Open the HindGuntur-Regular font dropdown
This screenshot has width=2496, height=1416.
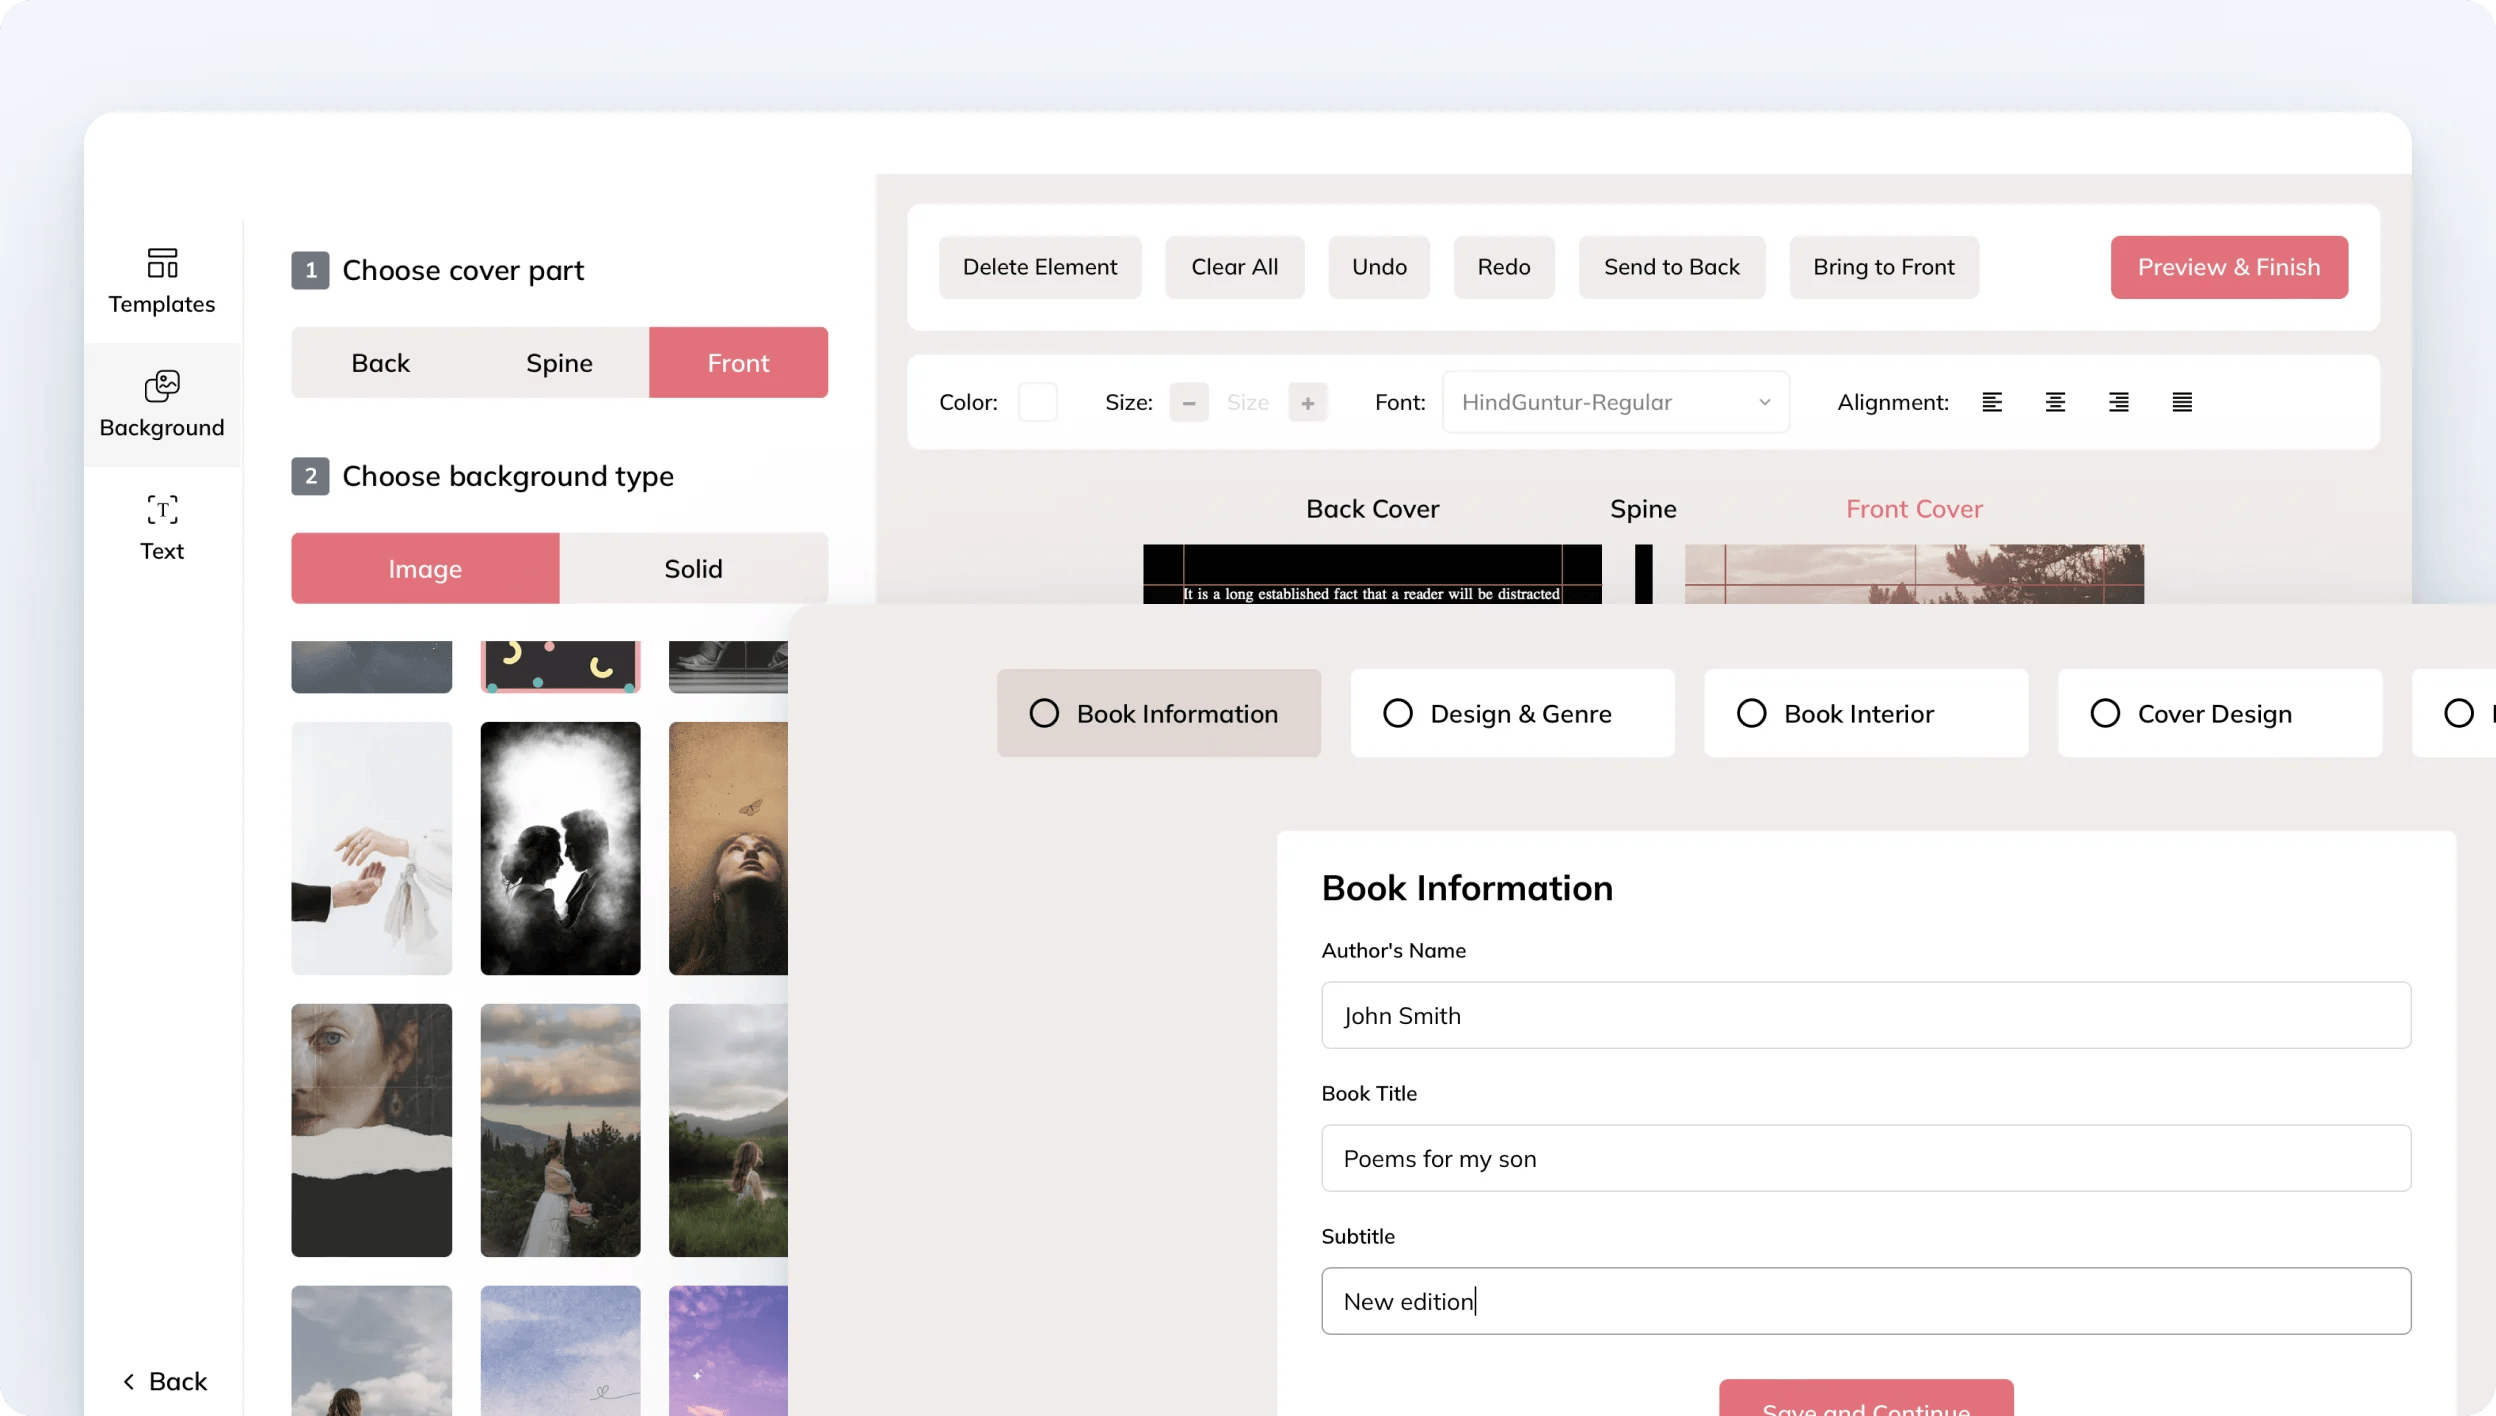(1614, 401)
